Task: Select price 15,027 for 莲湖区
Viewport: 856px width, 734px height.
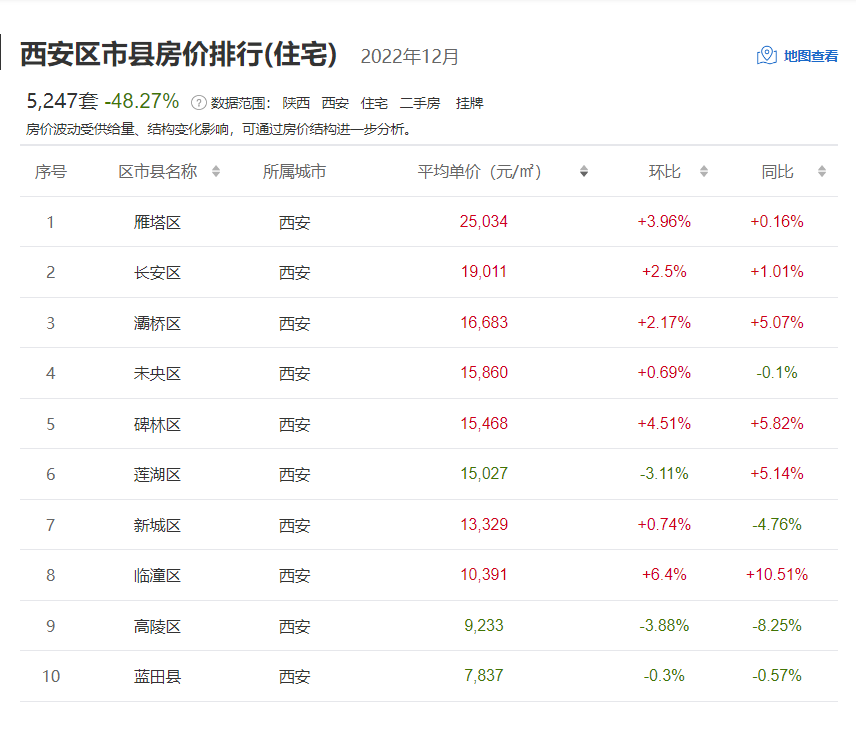Action: 484,474
